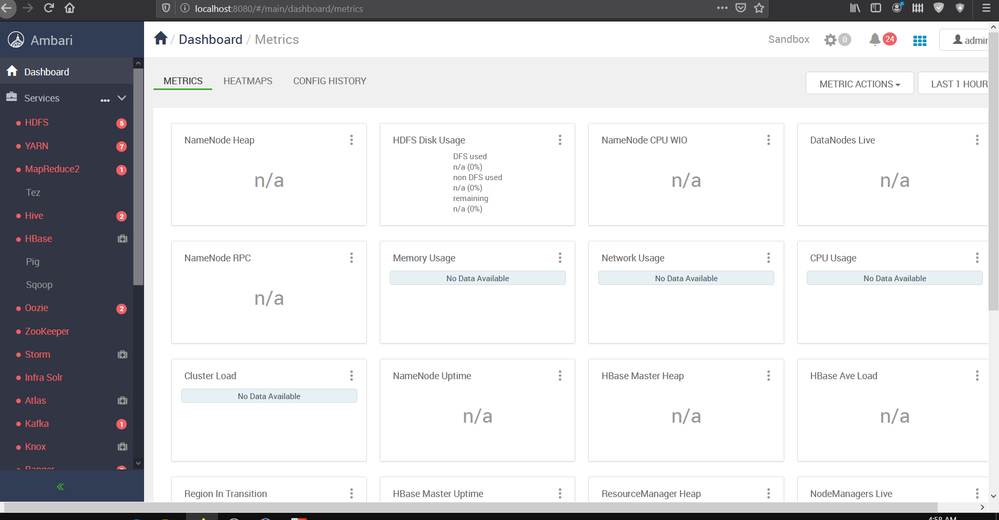Open CPU Usage widget options menu

(x=977, y=257)
